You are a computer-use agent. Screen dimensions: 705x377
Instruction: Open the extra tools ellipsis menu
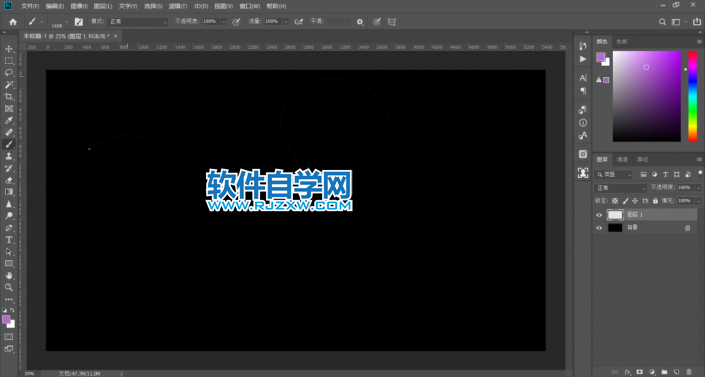click(x=9, y=299)
